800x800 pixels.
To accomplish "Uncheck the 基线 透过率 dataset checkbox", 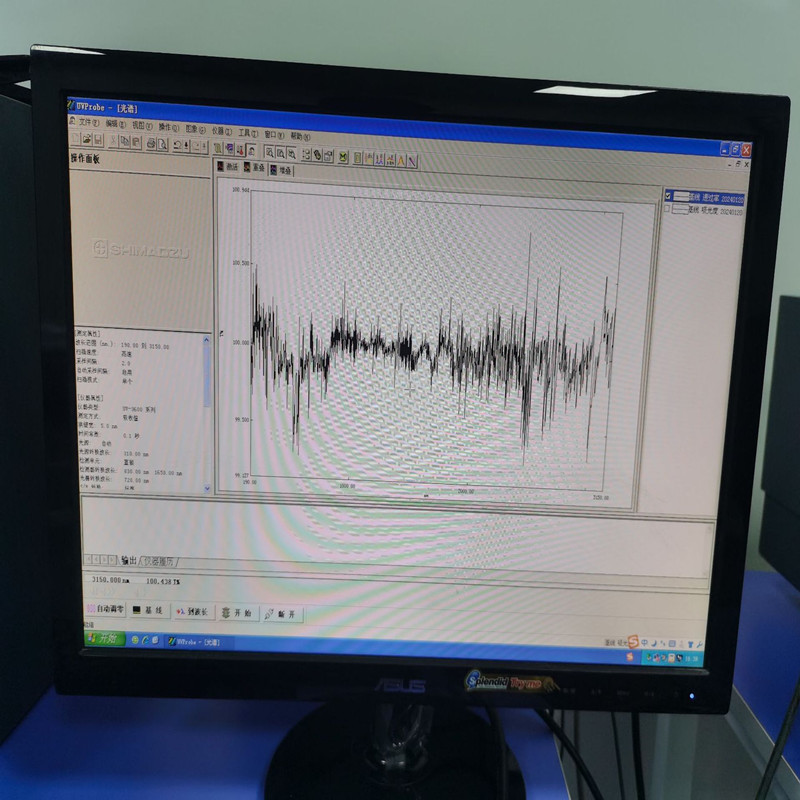I will [x=668, y=197].
